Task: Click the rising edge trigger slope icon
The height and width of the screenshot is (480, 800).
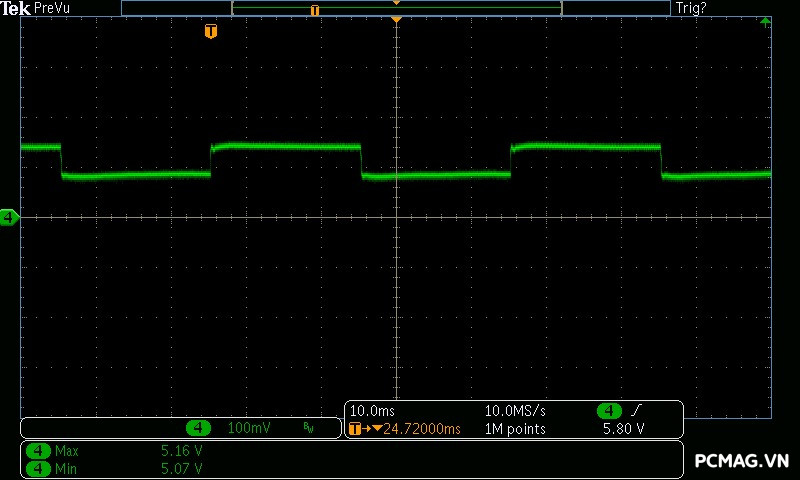Action: [637, 411]
